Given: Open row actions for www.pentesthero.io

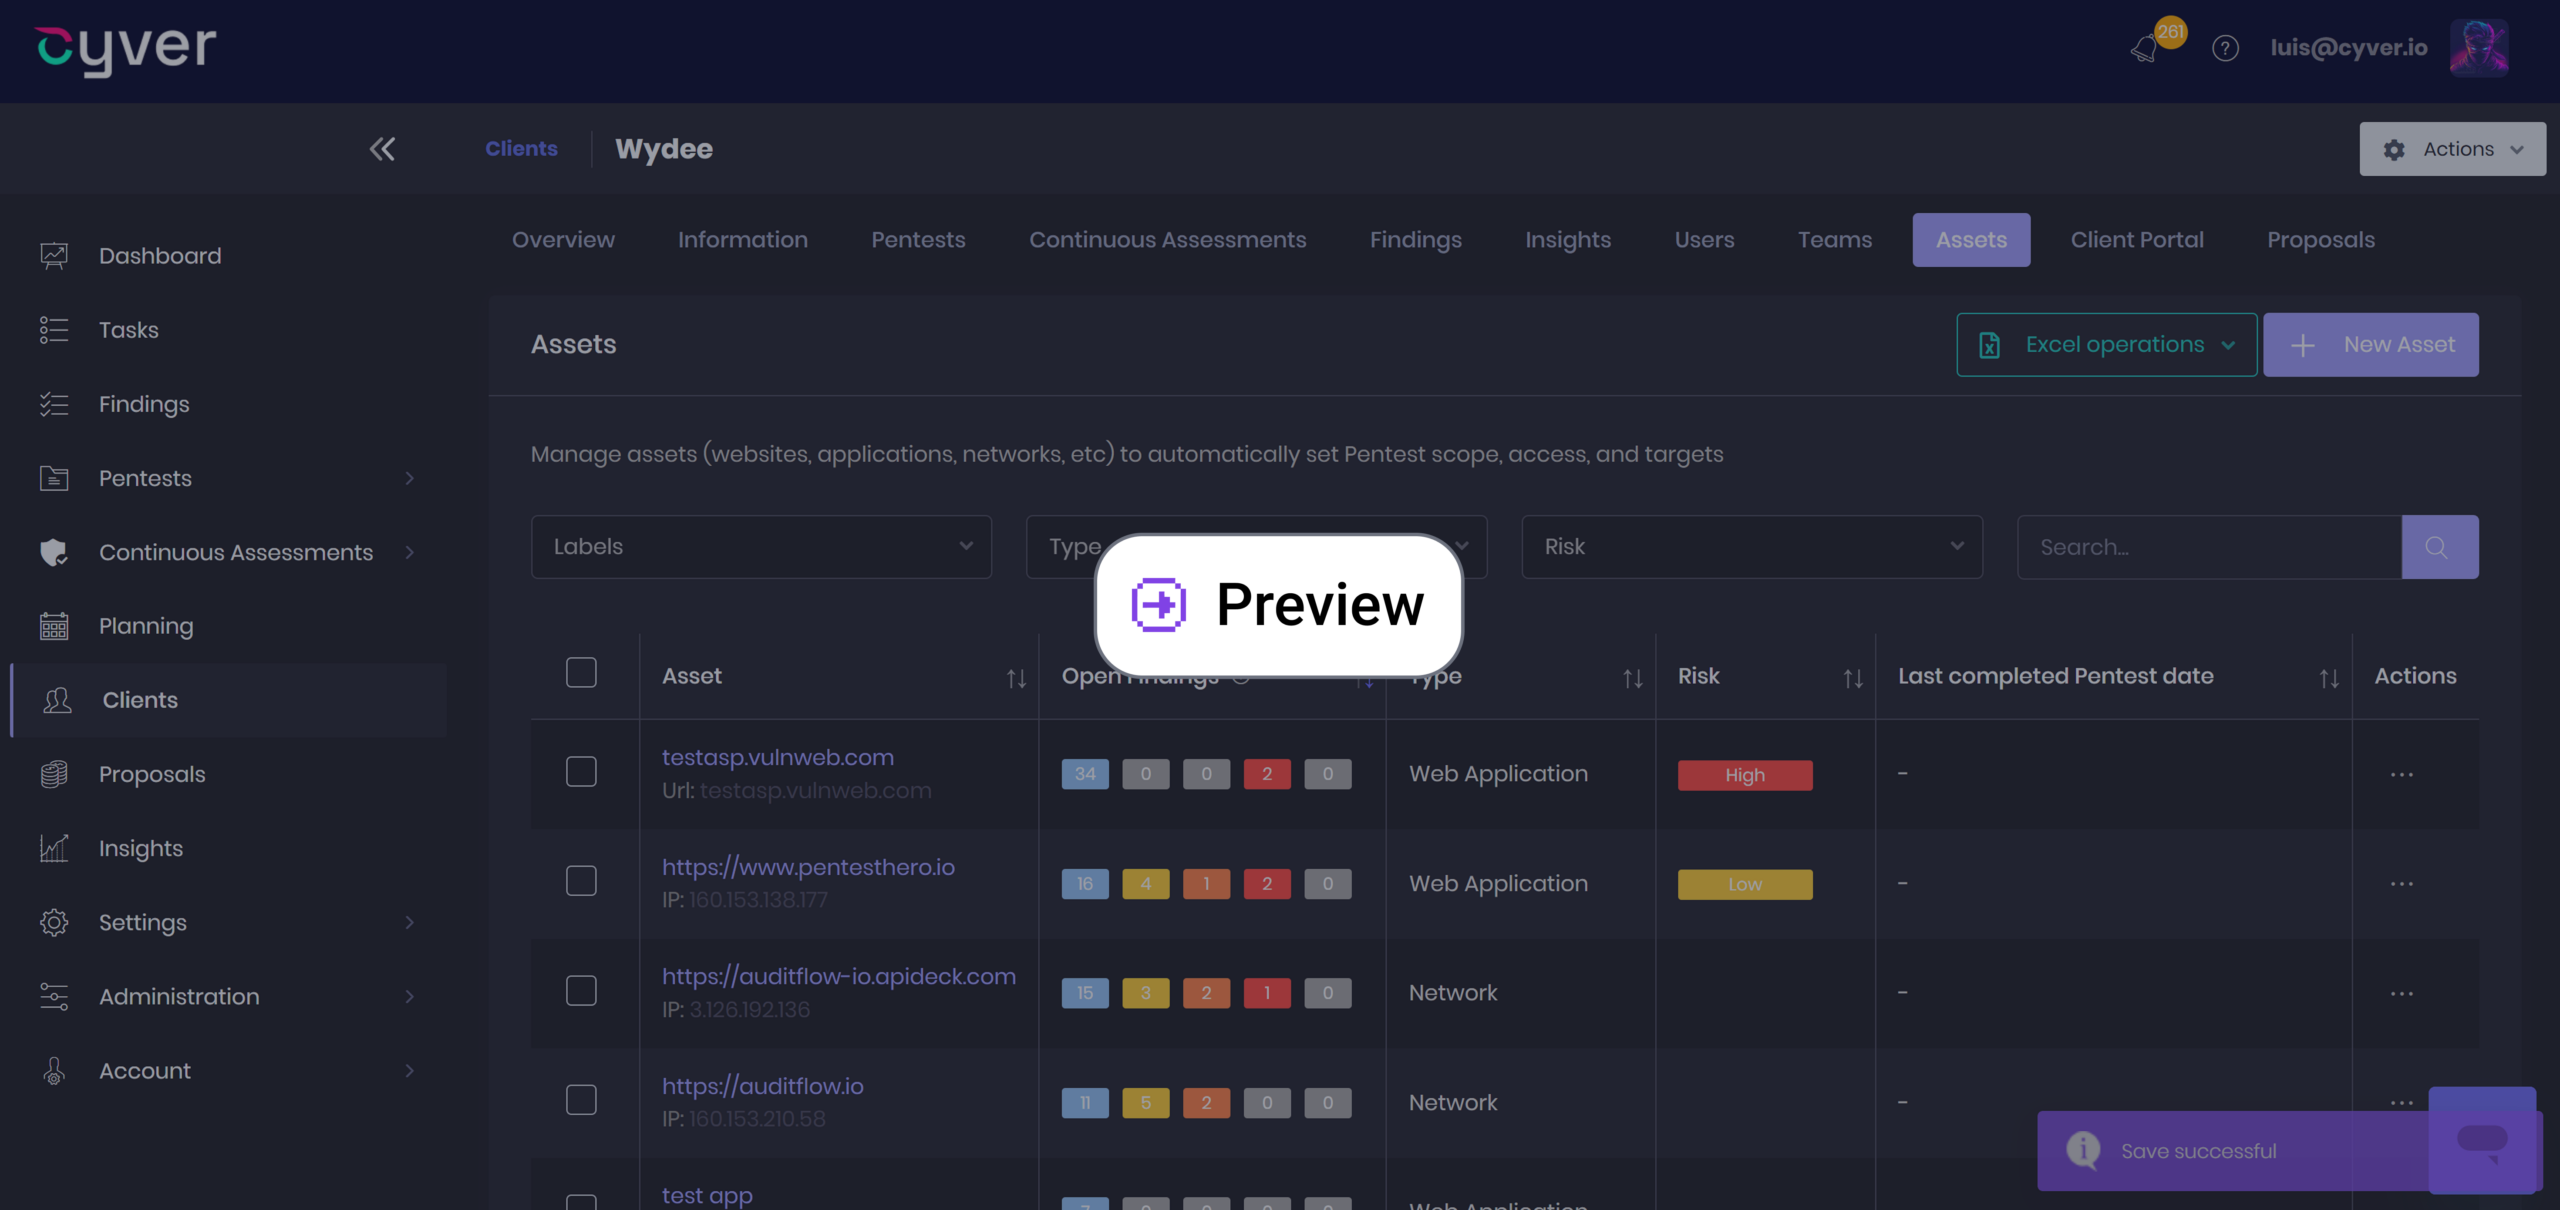Looking at the screenshot, I should (x=2401, y=884).
